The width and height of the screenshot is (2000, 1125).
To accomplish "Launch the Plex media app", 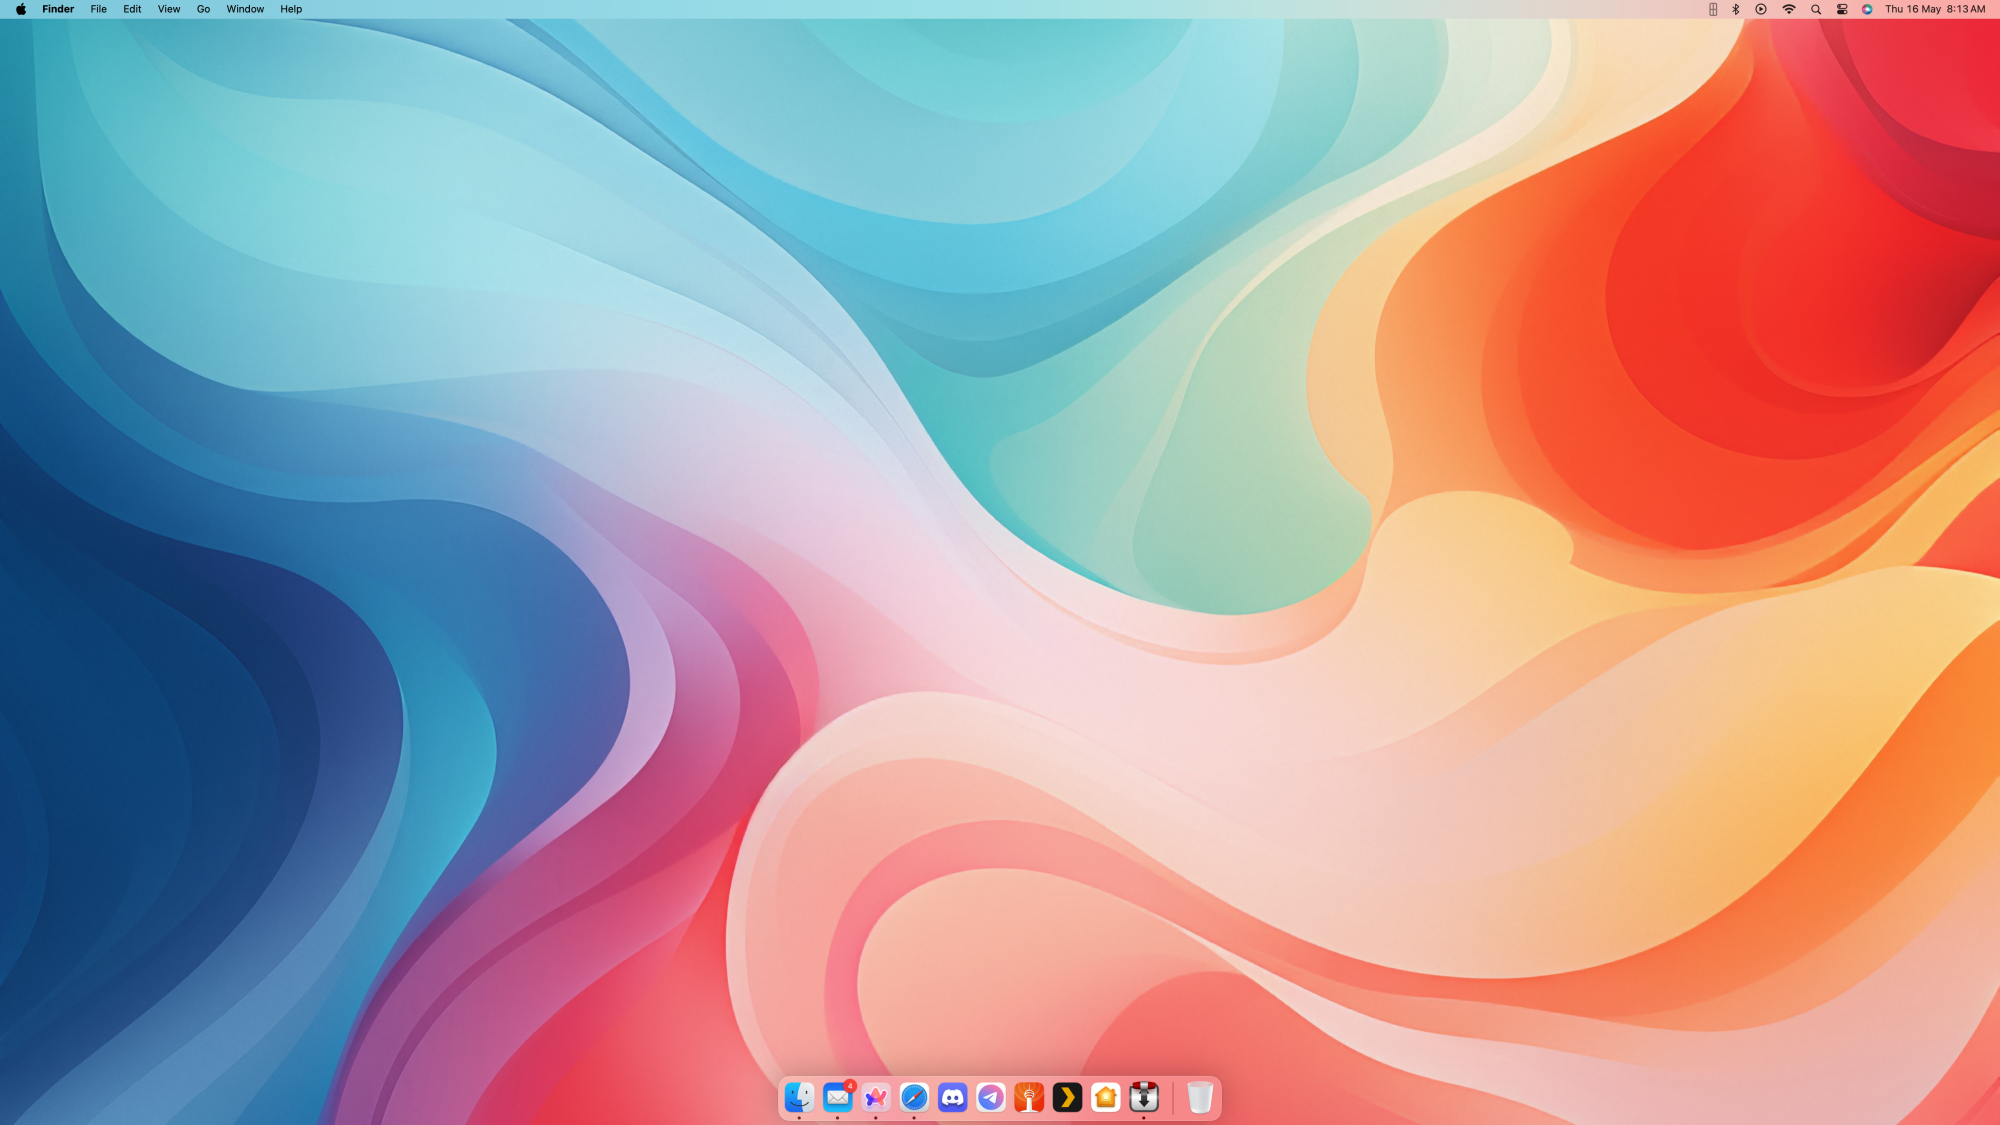I will (x=1067, y=1098).
